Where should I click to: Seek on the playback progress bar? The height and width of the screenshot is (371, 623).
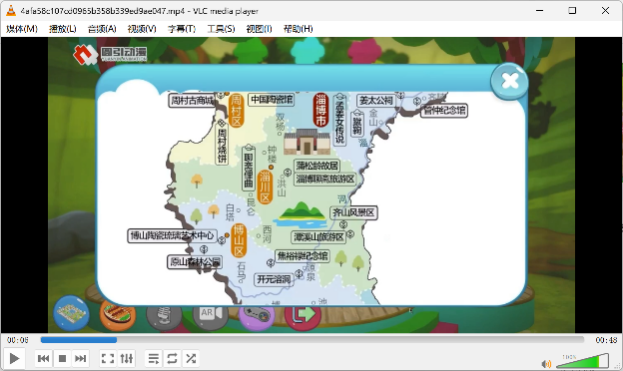point(312,340)
